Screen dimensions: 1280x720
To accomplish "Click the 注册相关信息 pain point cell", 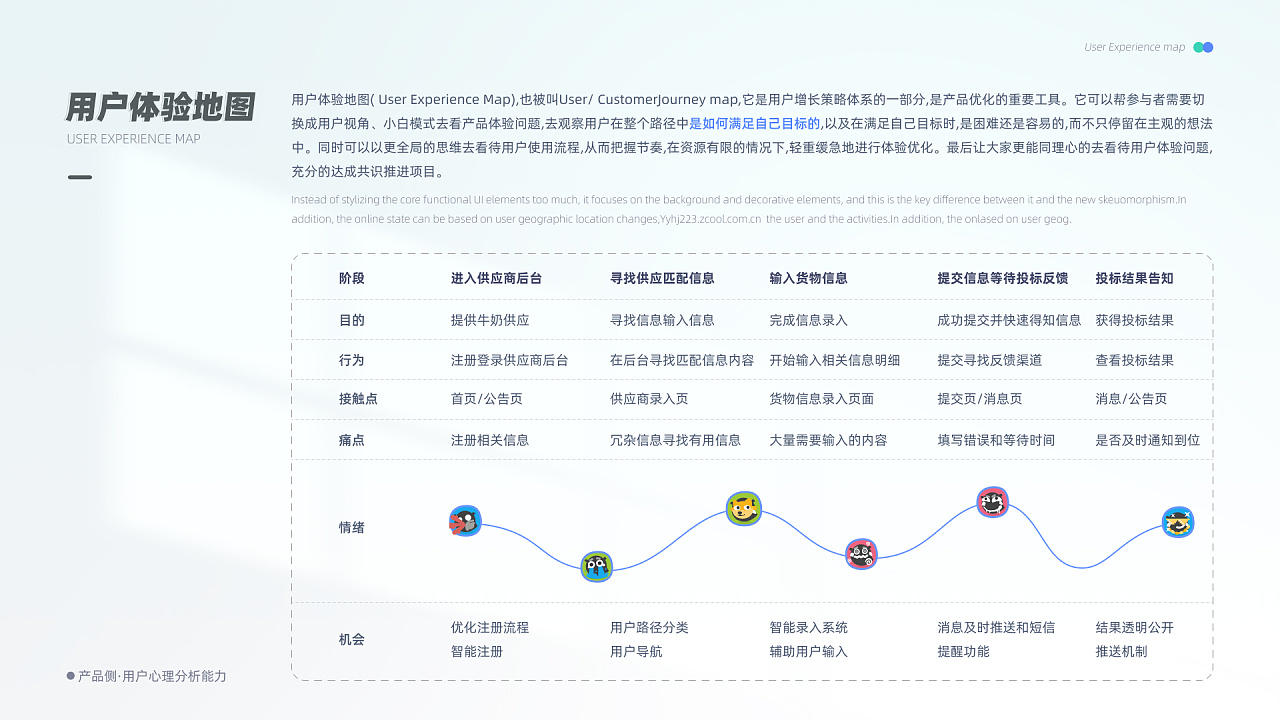I will click(x=490, y=440).
